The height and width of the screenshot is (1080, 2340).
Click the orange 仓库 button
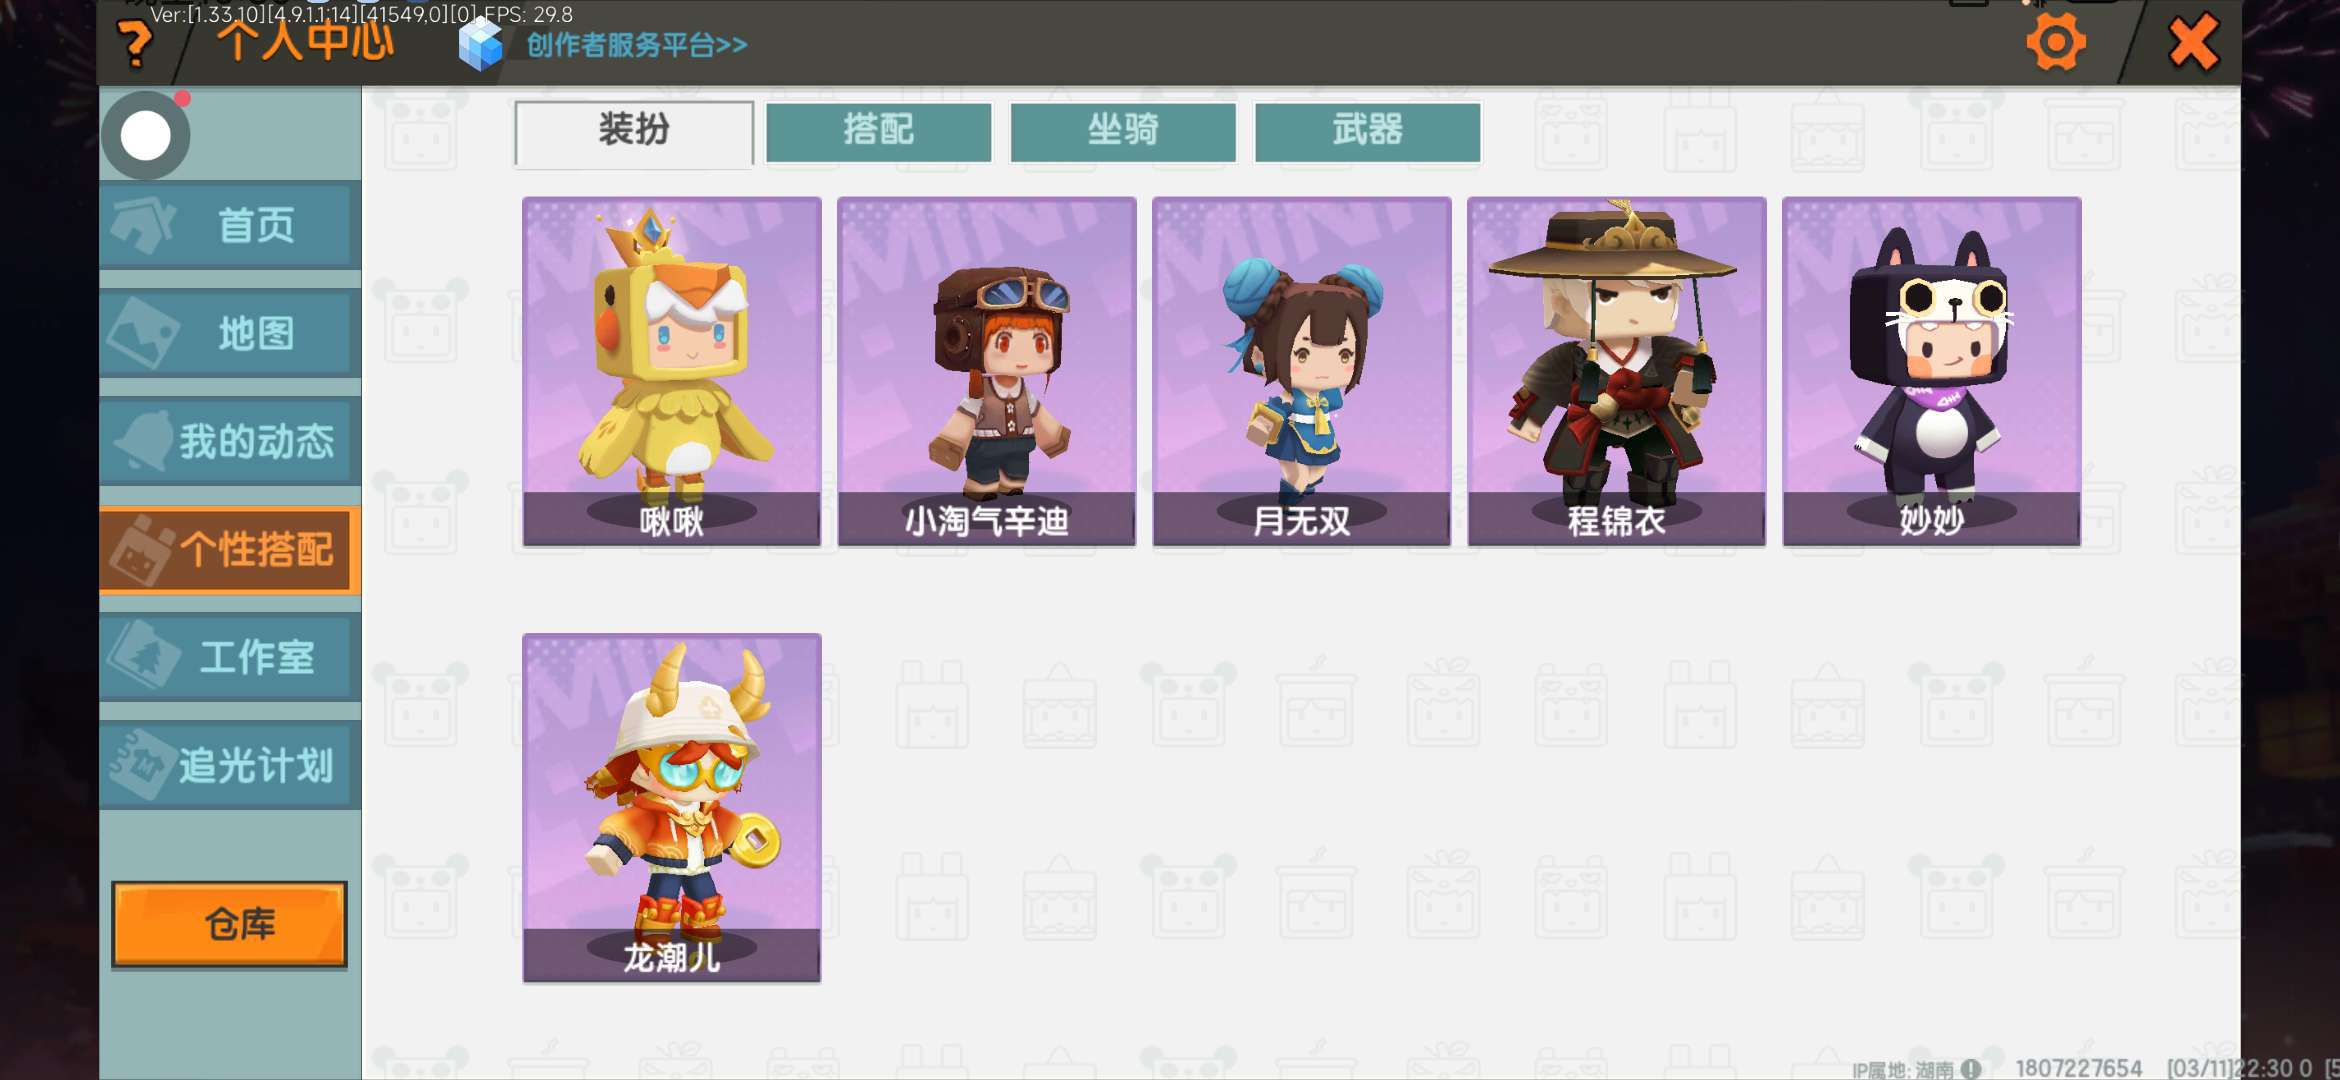pos(229,924)
